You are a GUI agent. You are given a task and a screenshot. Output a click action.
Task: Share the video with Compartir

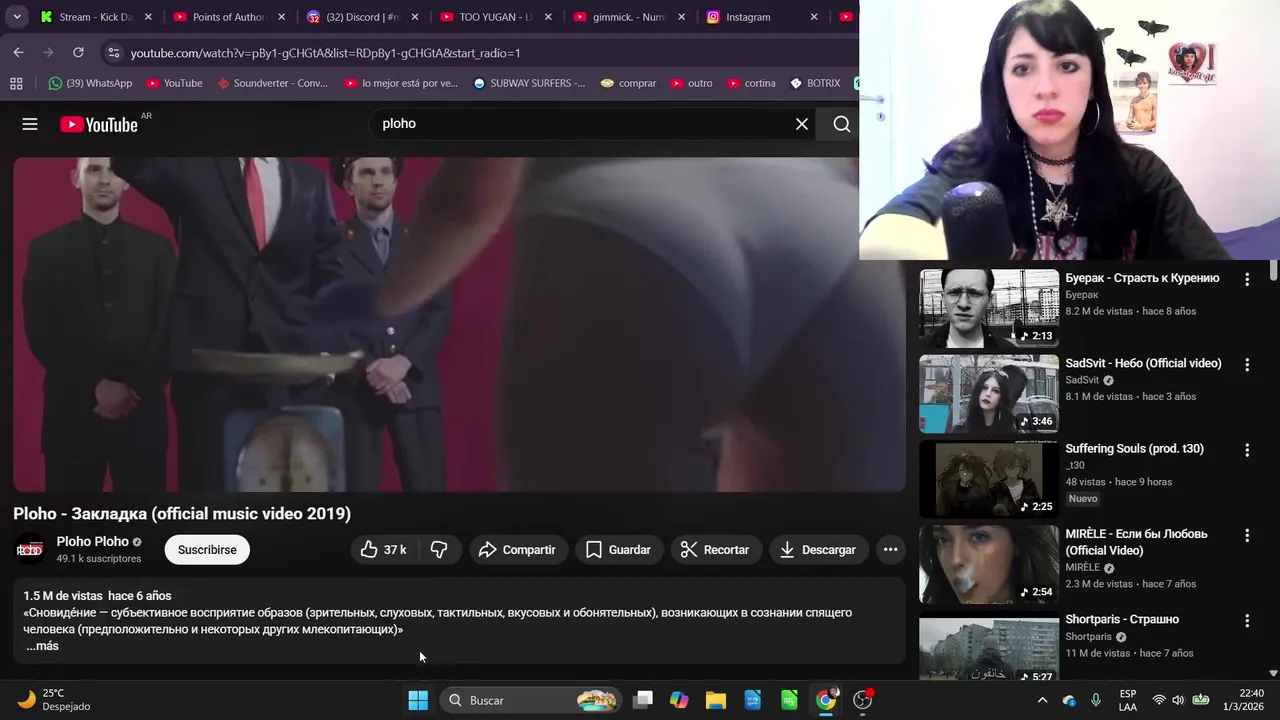[517, 550]
